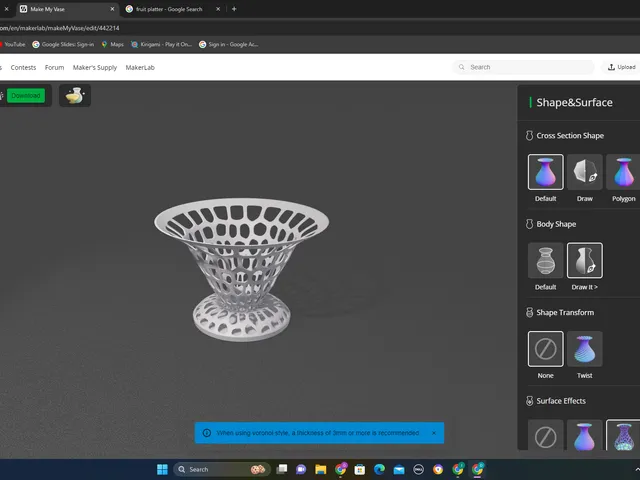Select Draw cross section shape

[x=584, y=172]
